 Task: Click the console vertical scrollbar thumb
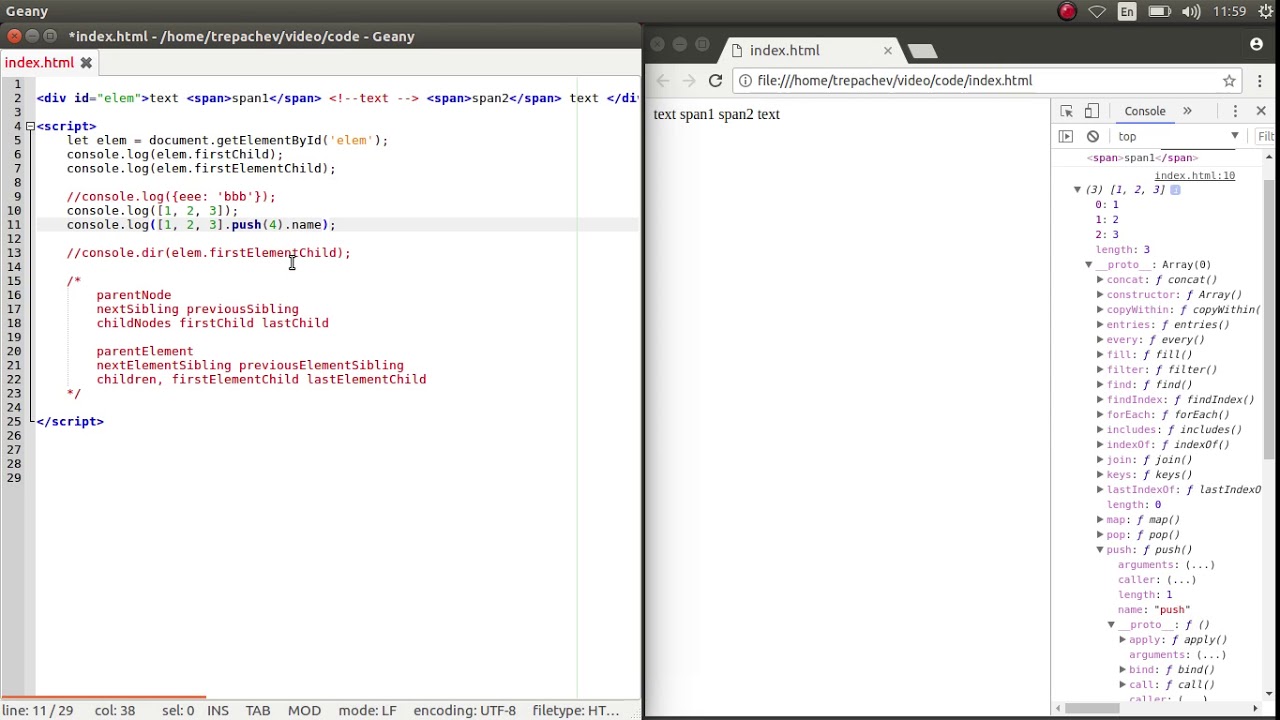click(x=1269, y=320)
